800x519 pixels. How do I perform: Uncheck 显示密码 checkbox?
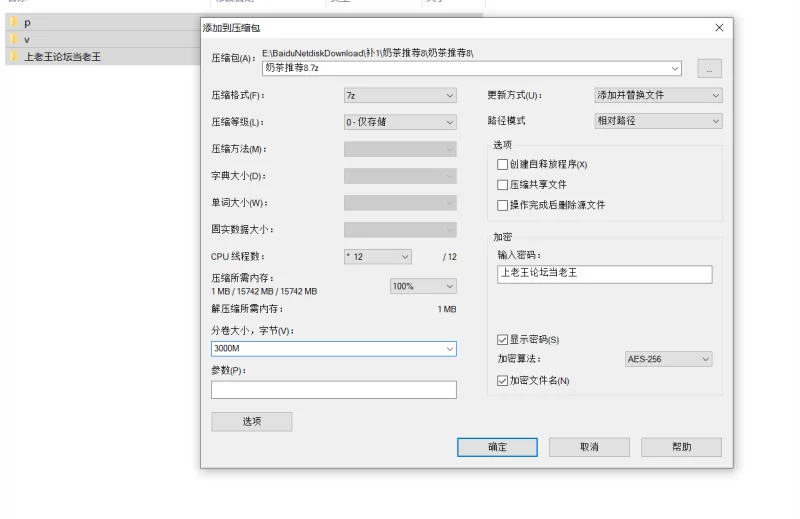coord(502,340)
